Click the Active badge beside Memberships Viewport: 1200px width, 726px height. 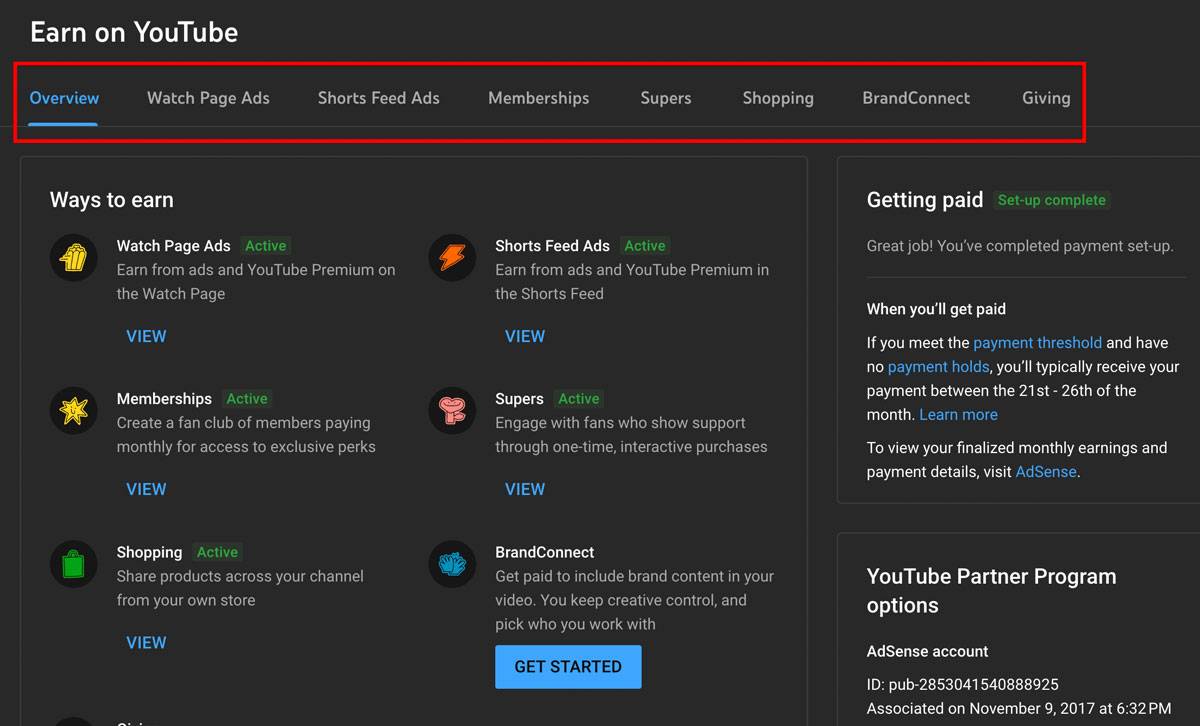point(247,399)
